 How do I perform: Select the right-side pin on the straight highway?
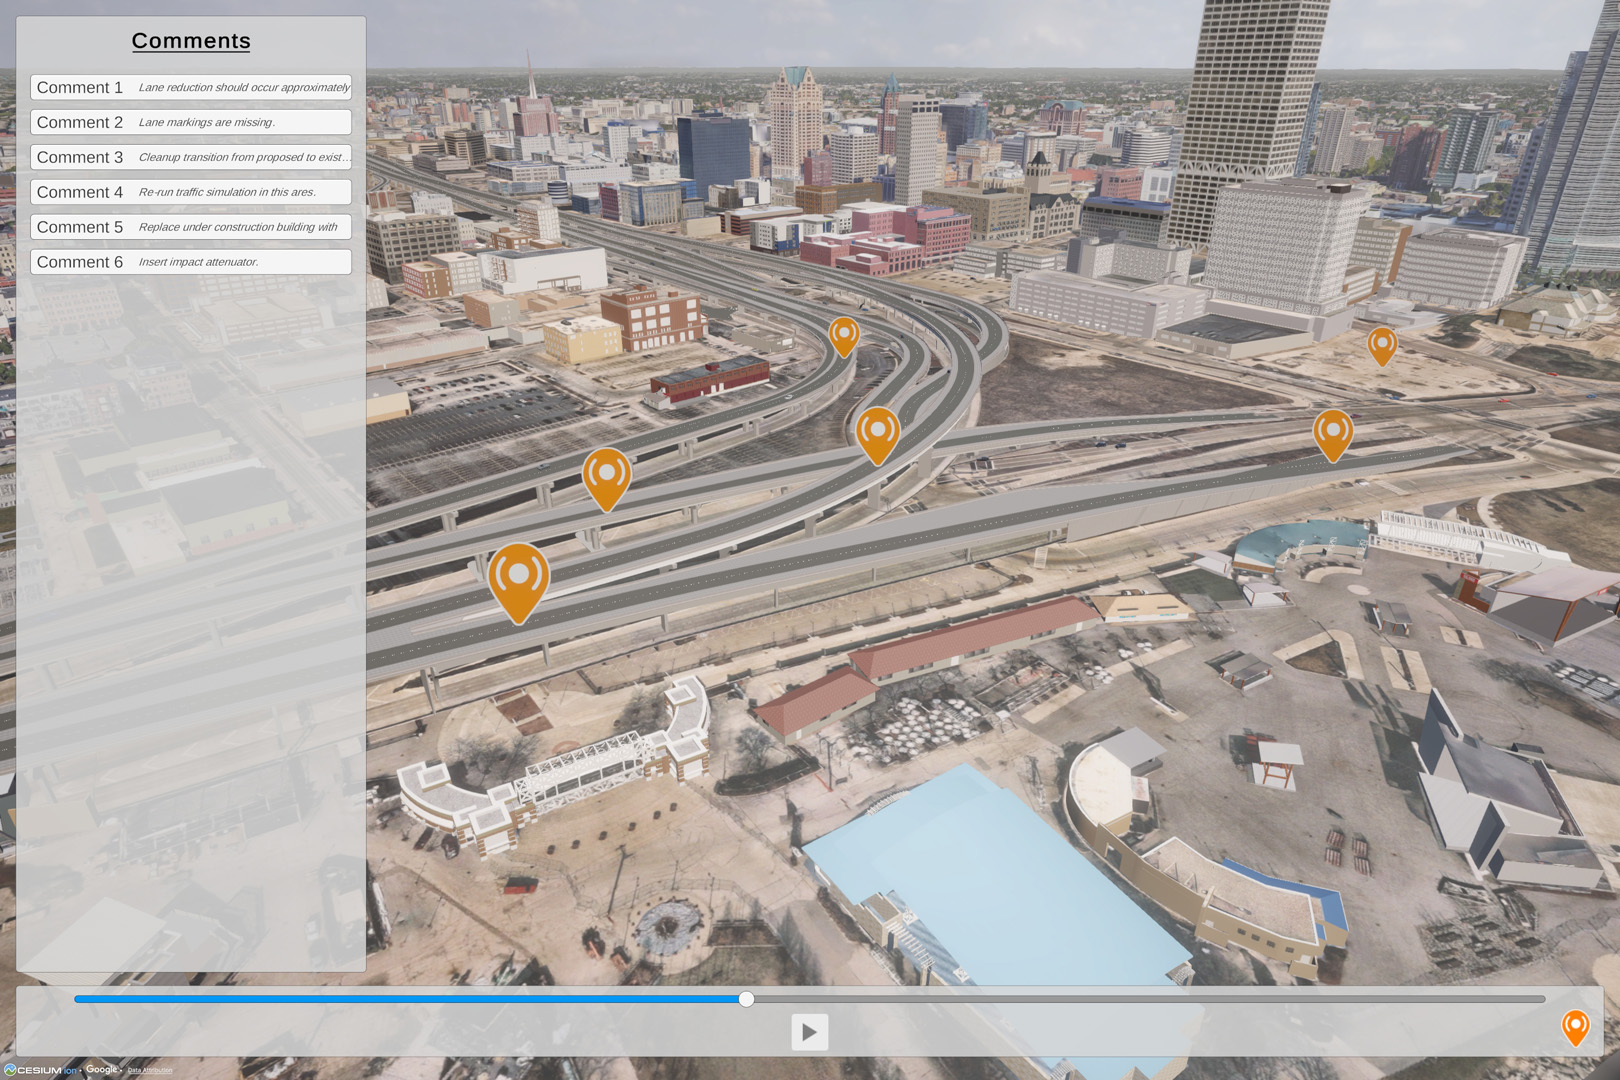point(1332,433)
